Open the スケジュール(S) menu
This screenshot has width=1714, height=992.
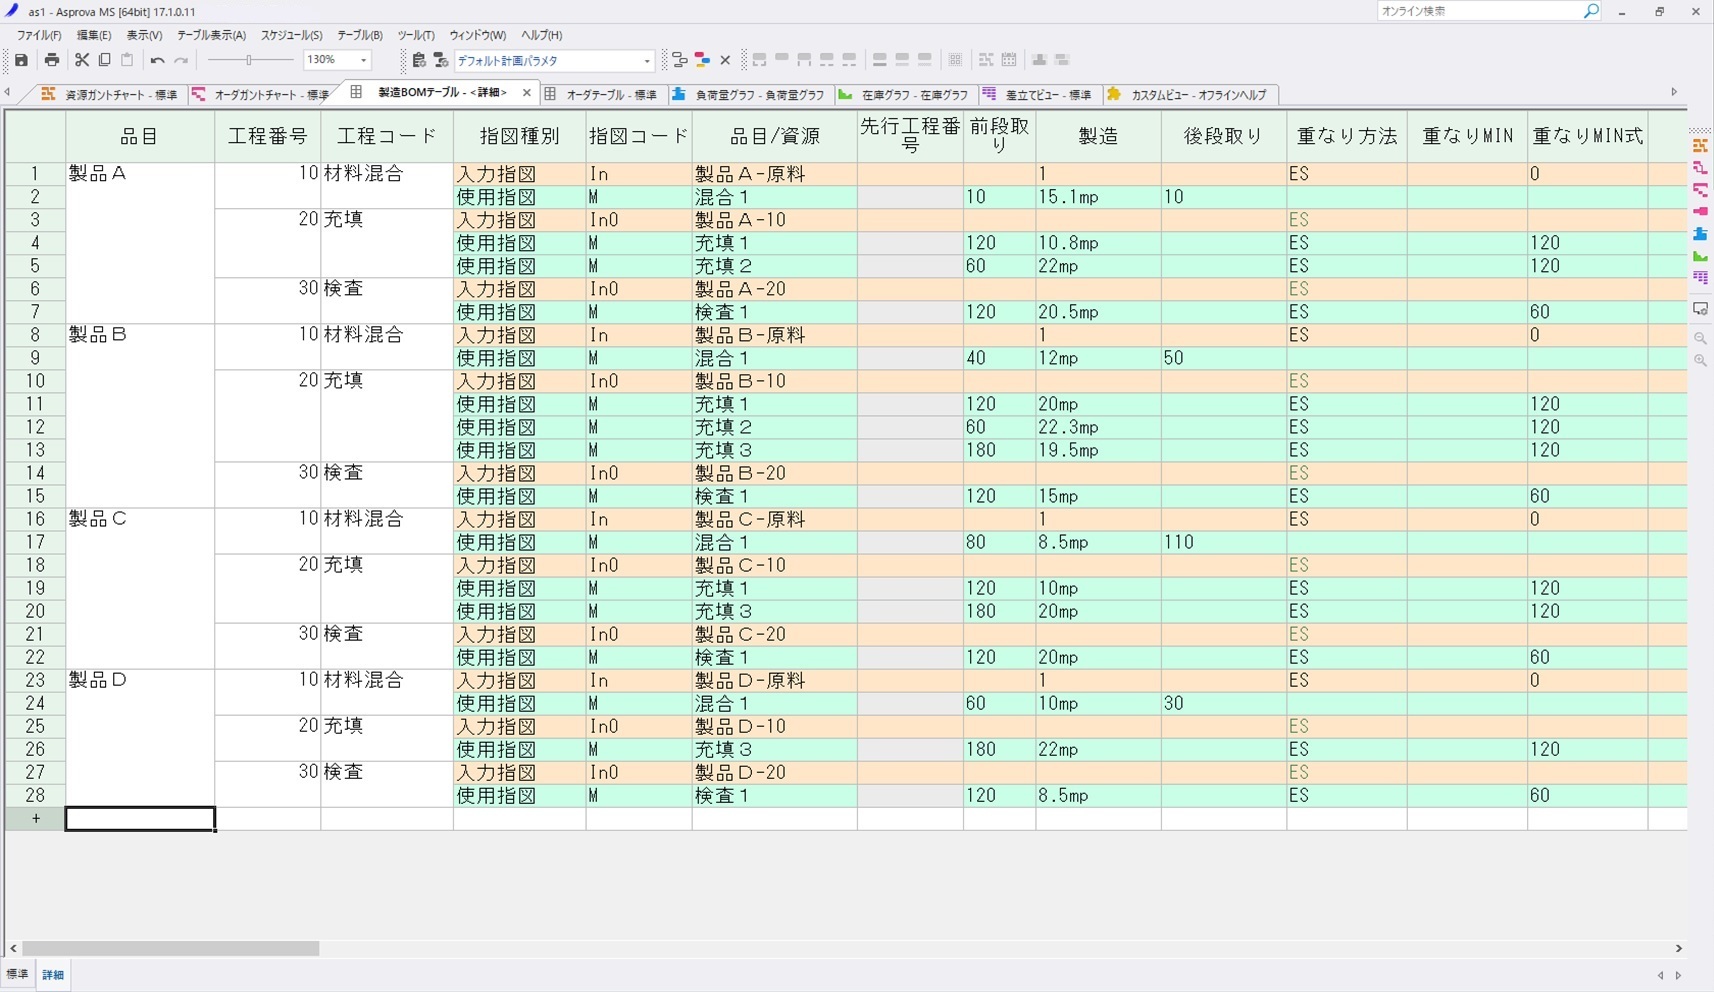pos(291,35)
